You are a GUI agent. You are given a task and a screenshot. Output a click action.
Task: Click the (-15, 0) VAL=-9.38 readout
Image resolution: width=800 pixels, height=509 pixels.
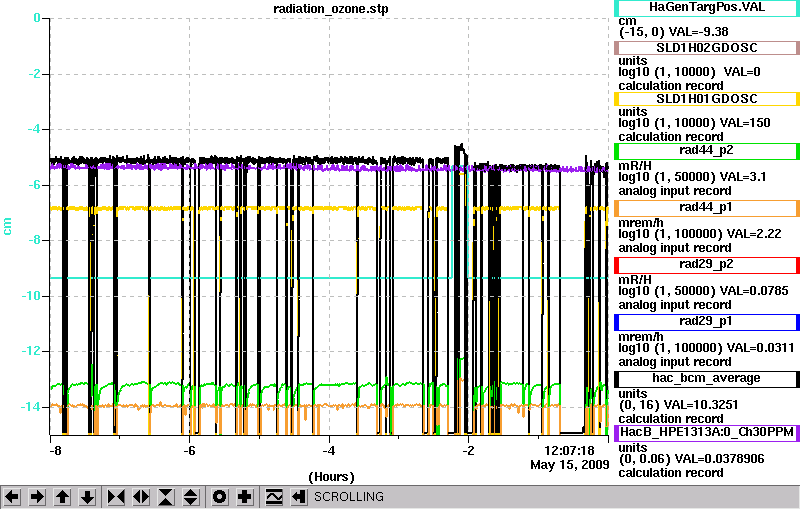(x=673, y=32)
